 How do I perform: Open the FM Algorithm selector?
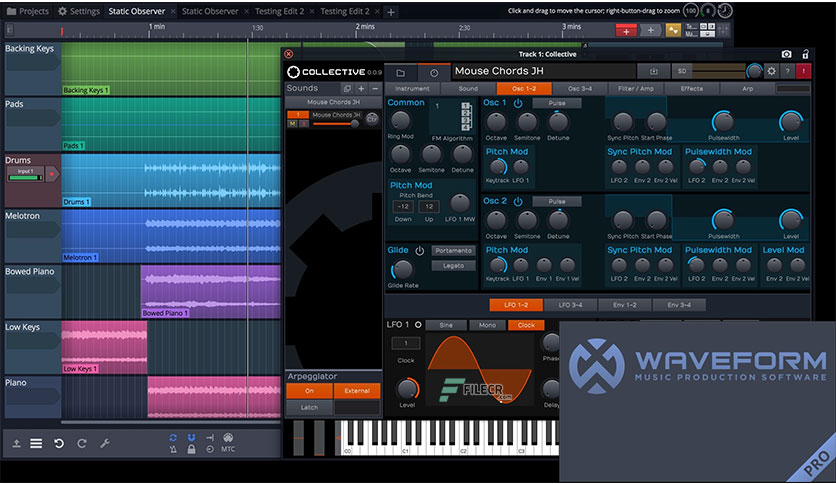tap(452, 116)
